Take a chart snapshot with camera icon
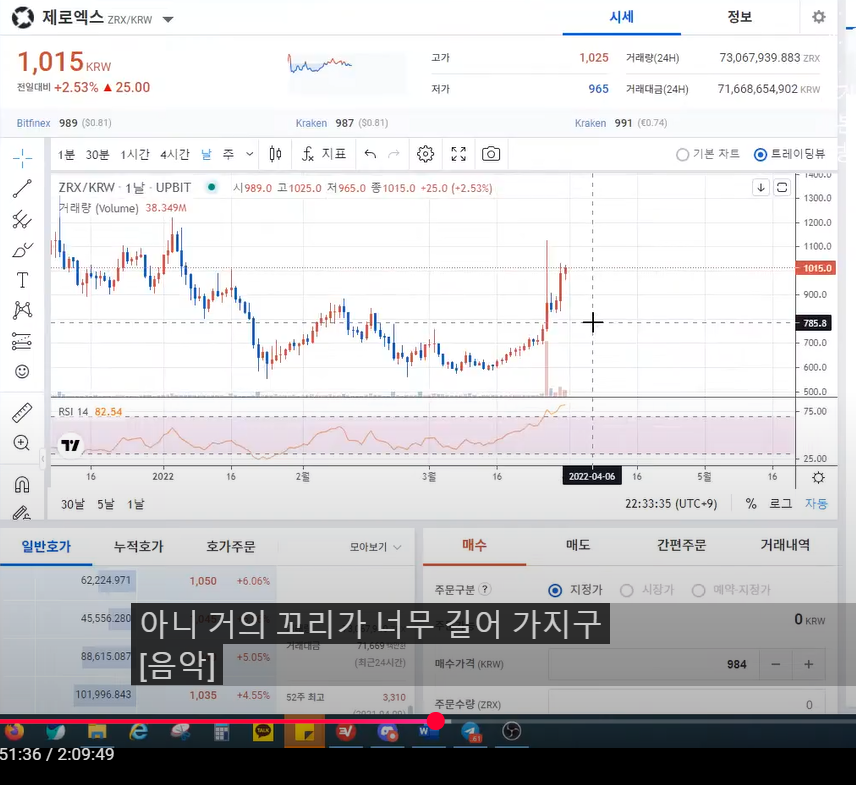 (x=491, y=154)
